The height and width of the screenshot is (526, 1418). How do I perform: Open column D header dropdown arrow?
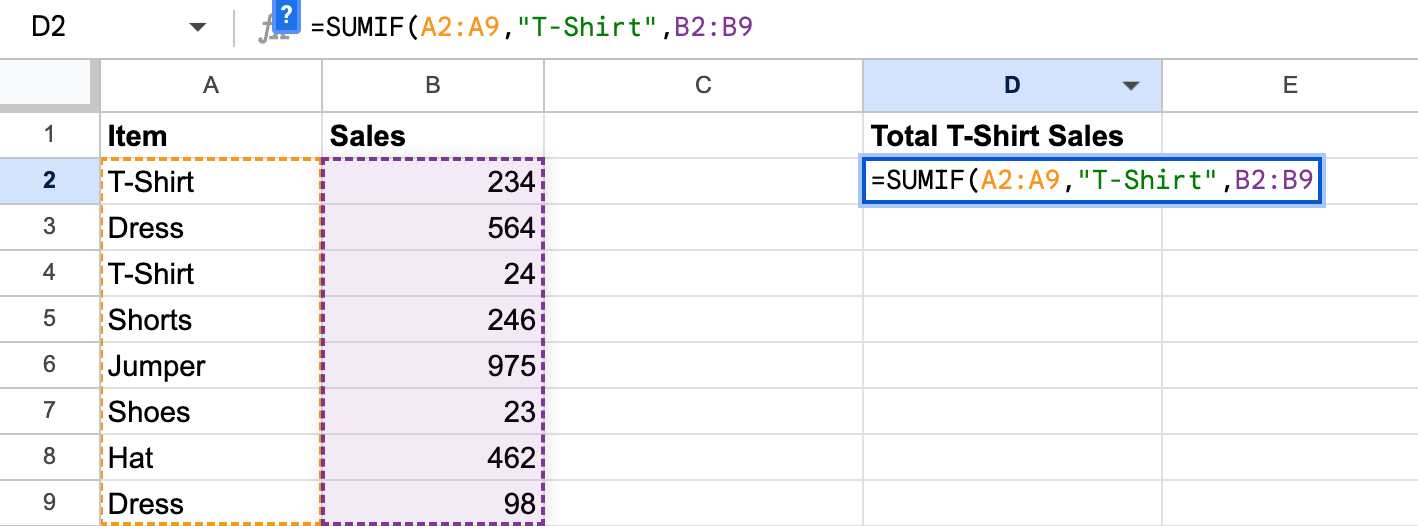[1131, 86]
